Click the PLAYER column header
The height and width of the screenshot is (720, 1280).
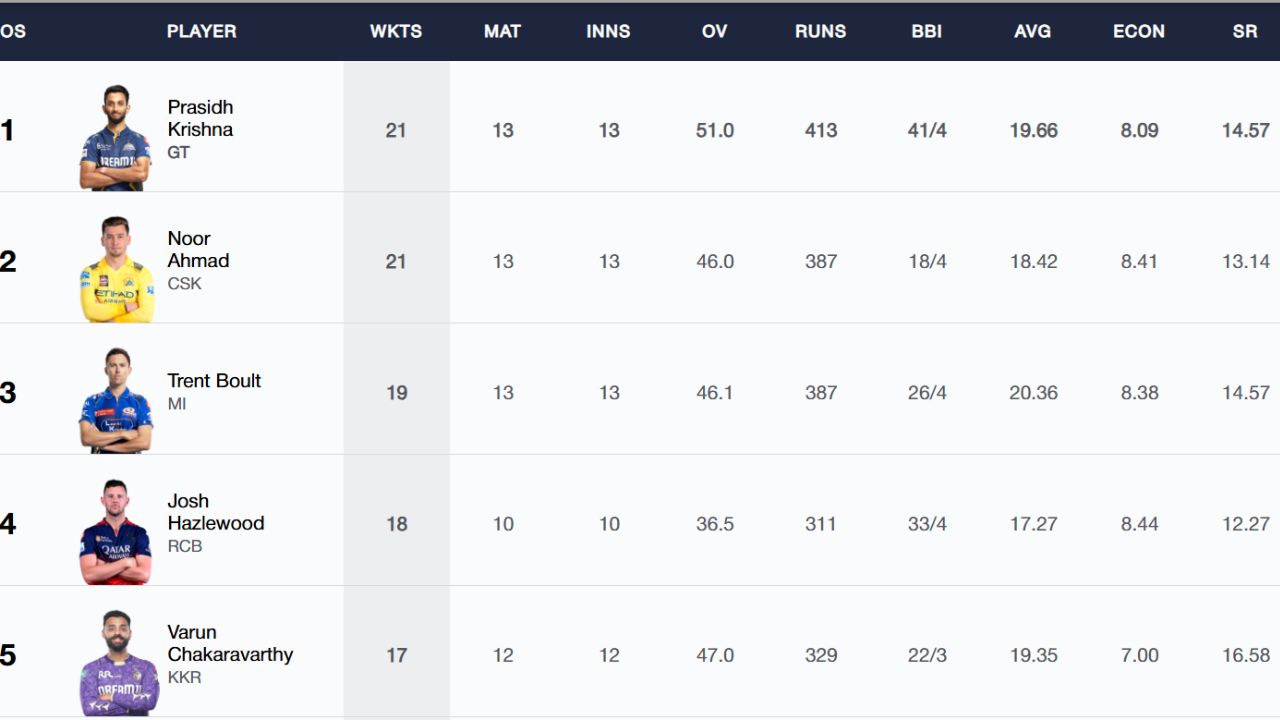[x=202, y=31]
